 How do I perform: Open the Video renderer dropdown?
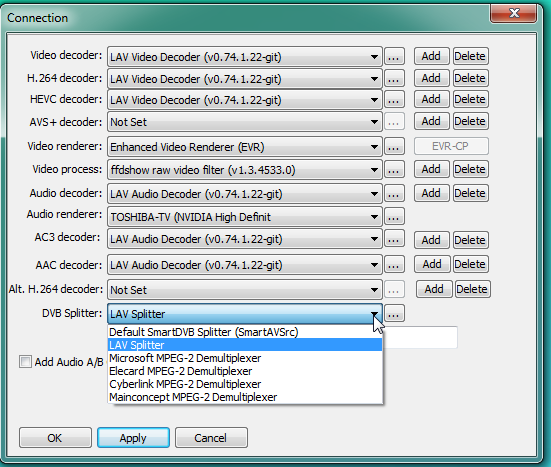[245, 147]
